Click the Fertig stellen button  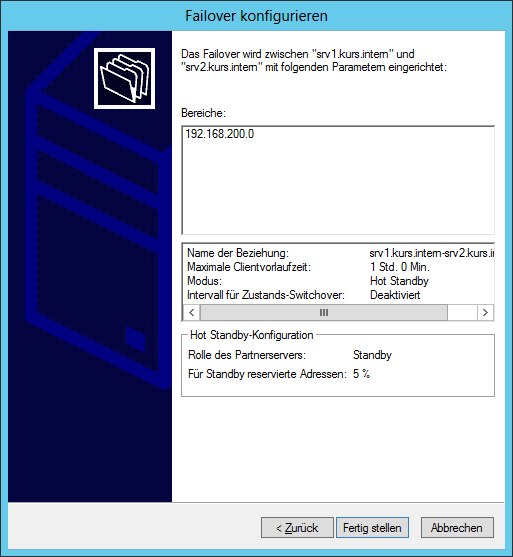[372, 528]
